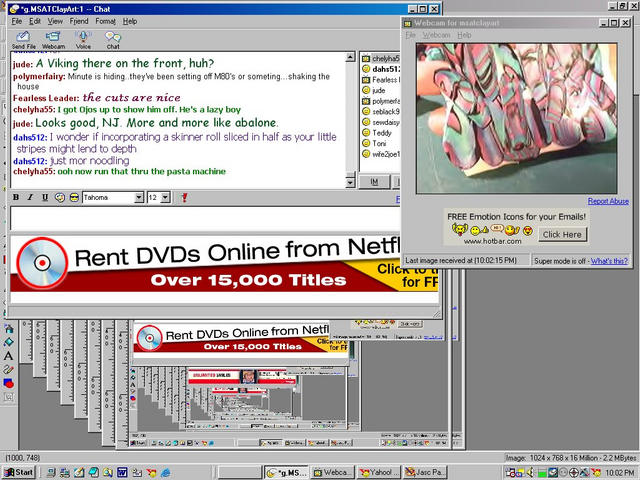Select user dahs51 in member list
This screenshot has width=640, height=480.
pyautogui.click(x=380, y=69)
